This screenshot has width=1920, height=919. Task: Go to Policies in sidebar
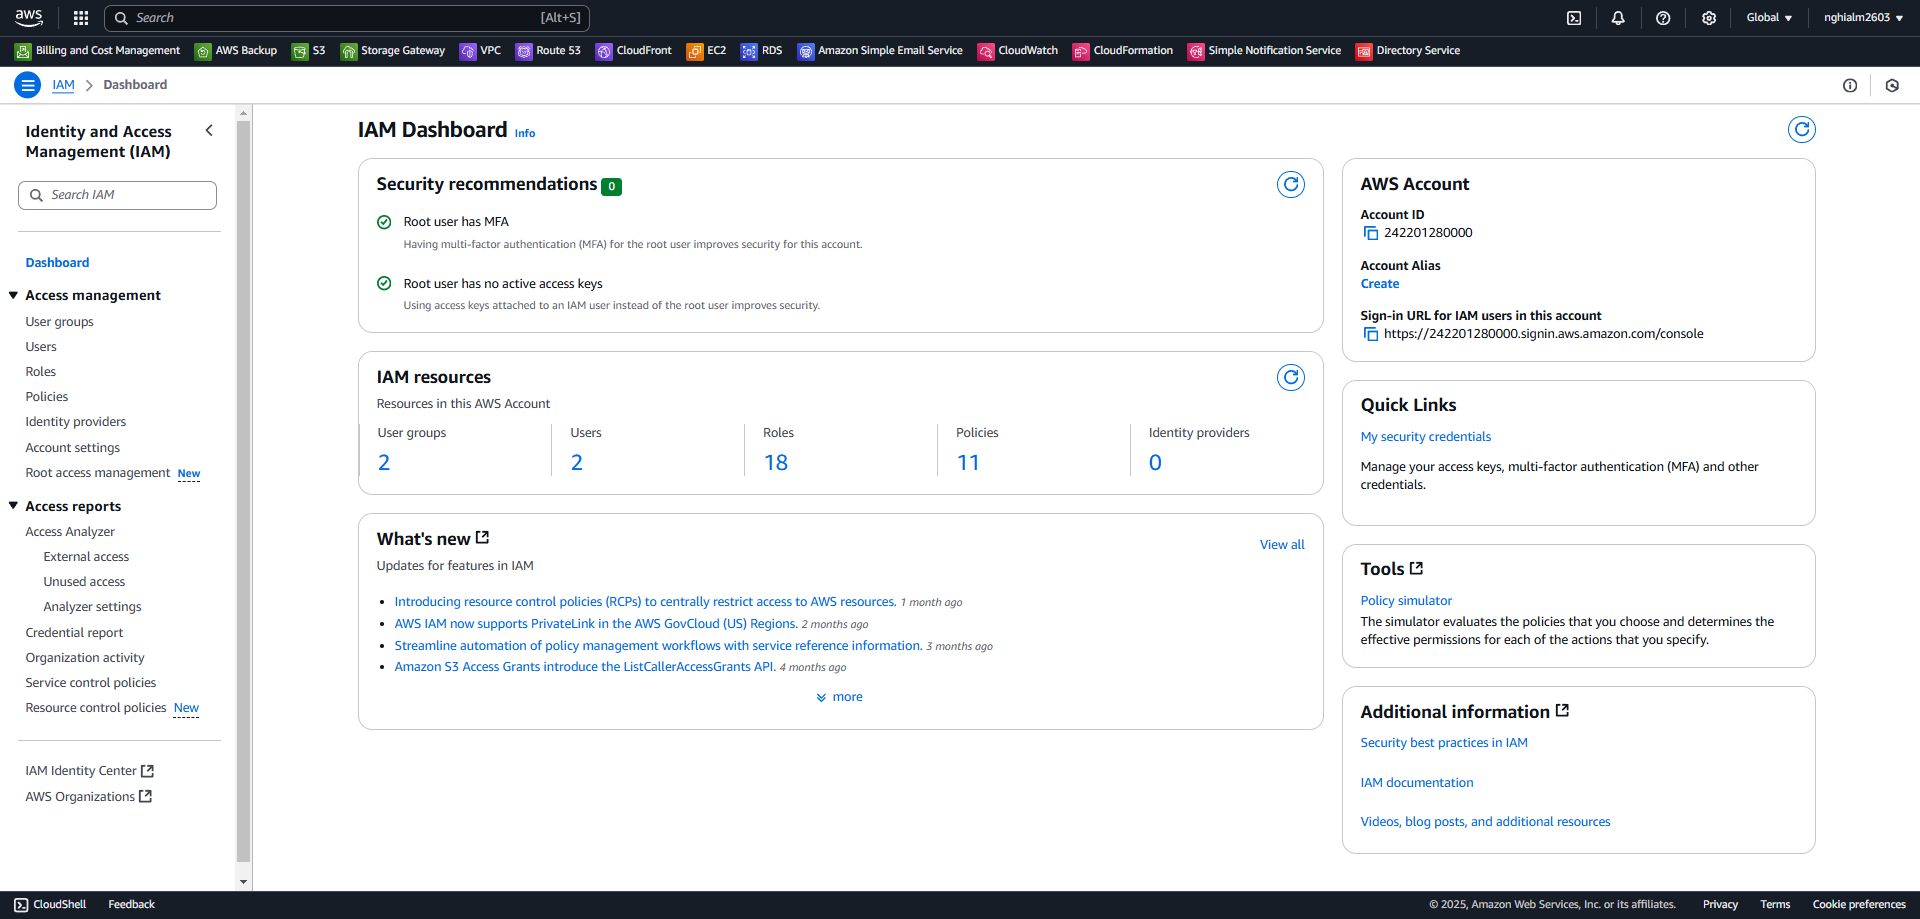47,397
